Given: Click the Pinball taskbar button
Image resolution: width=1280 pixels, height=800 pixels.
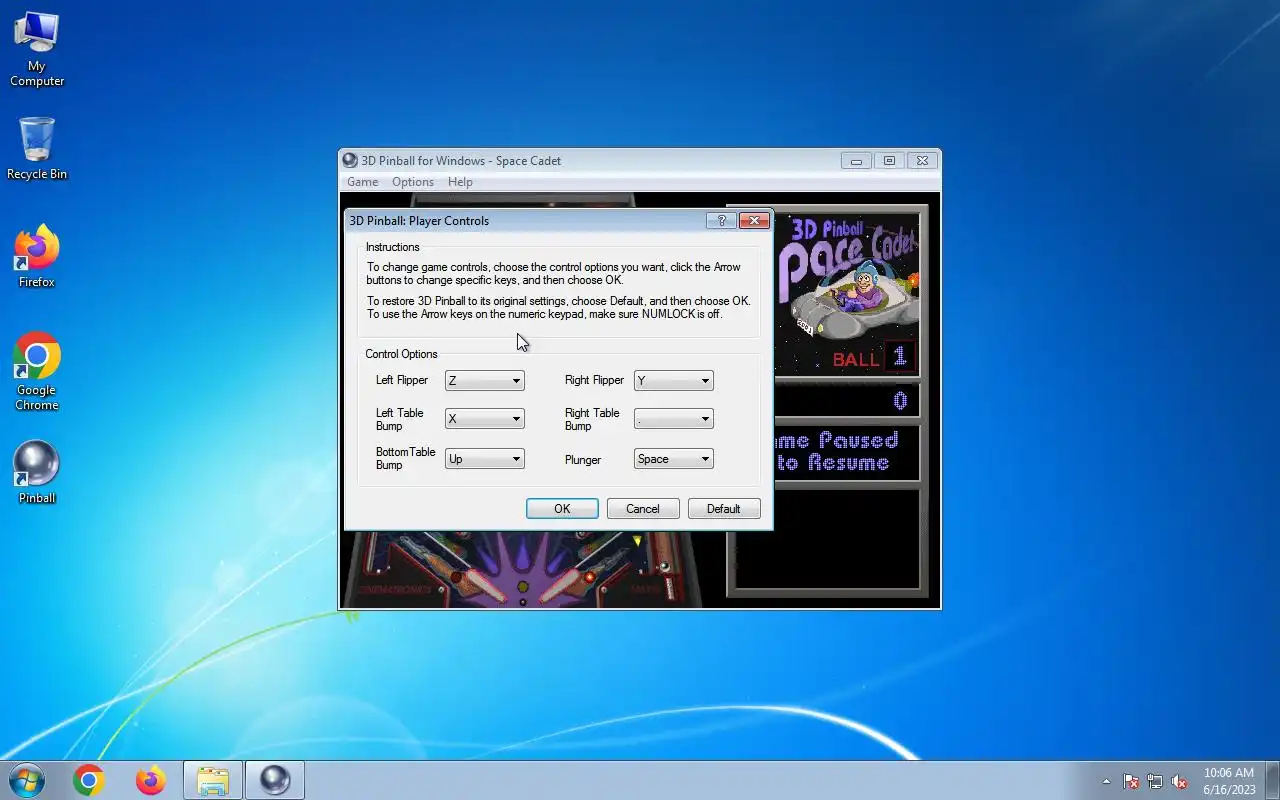Looking at the screenshot, I should tap(275, 780).
